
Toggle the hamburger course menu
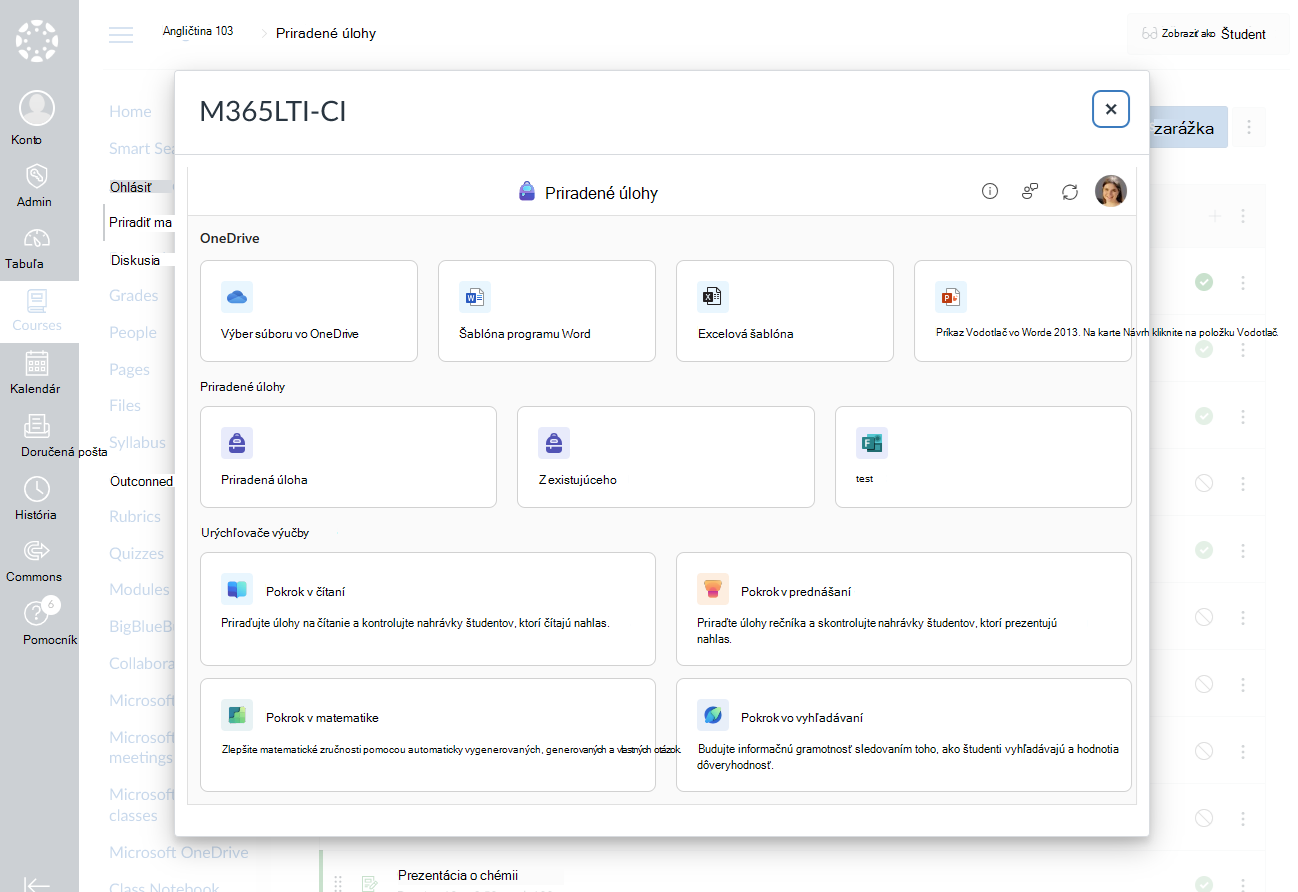[121, 34]
